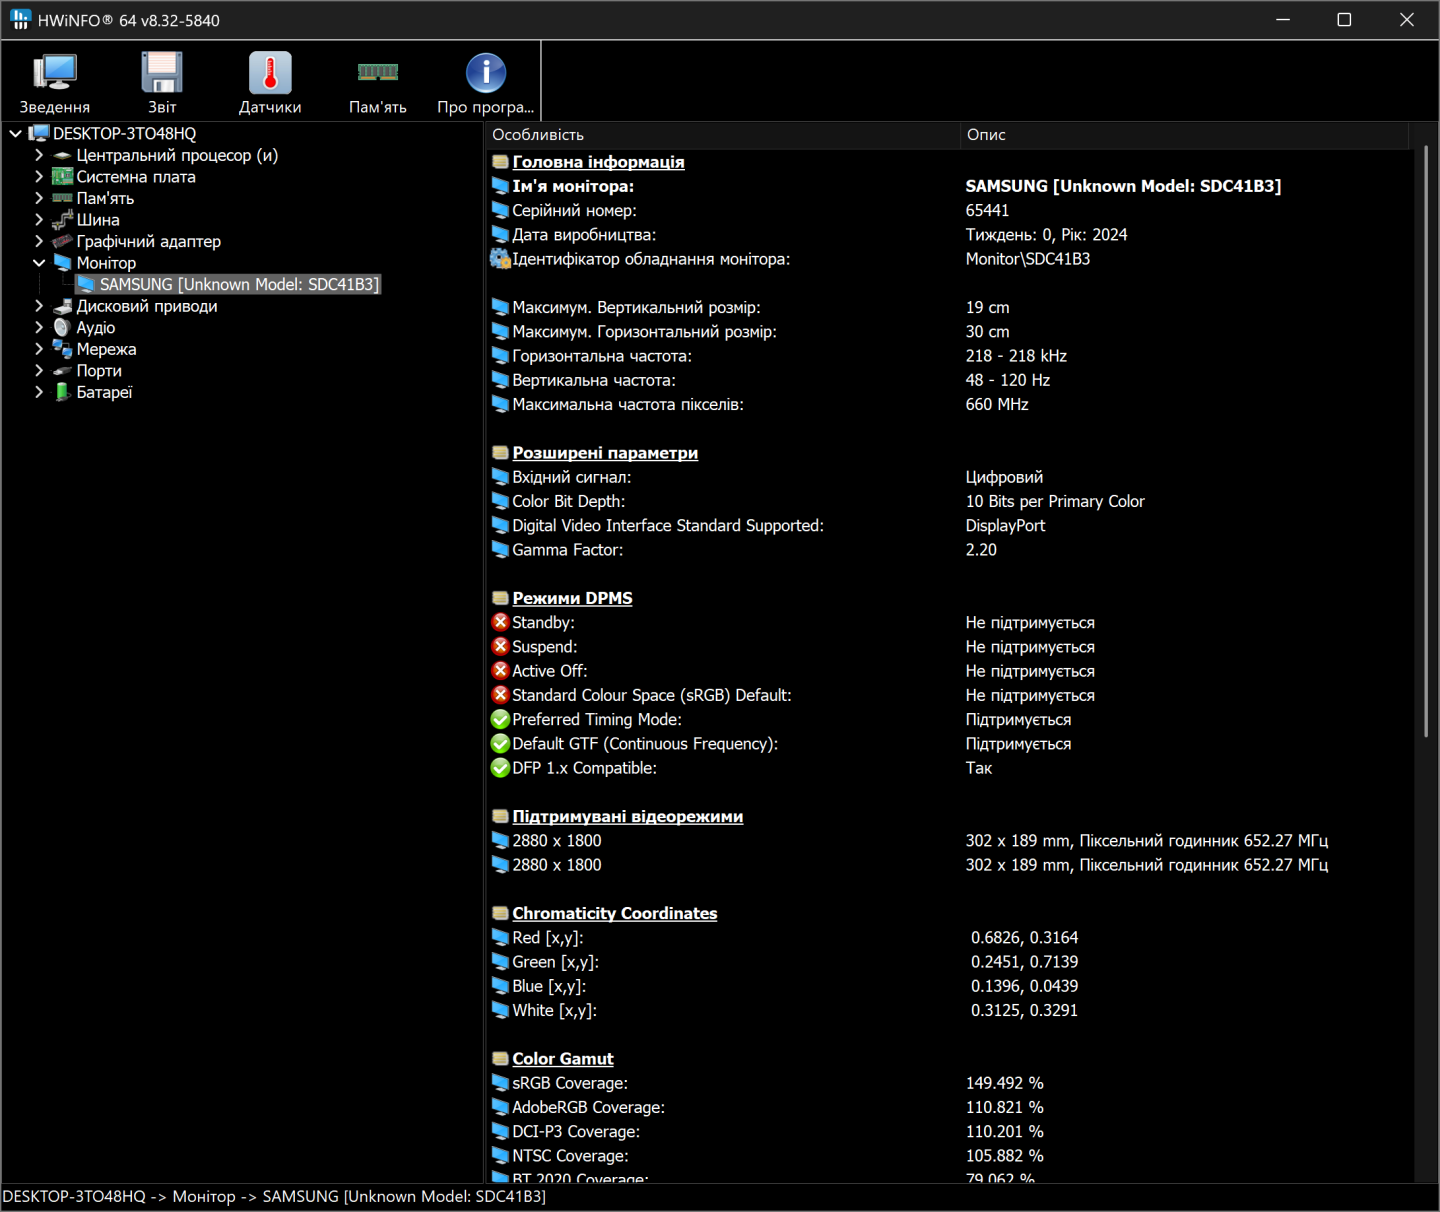Click the Особливість column header
Viewport: 1440px width, 1212px height.
[x=723, y=135]
